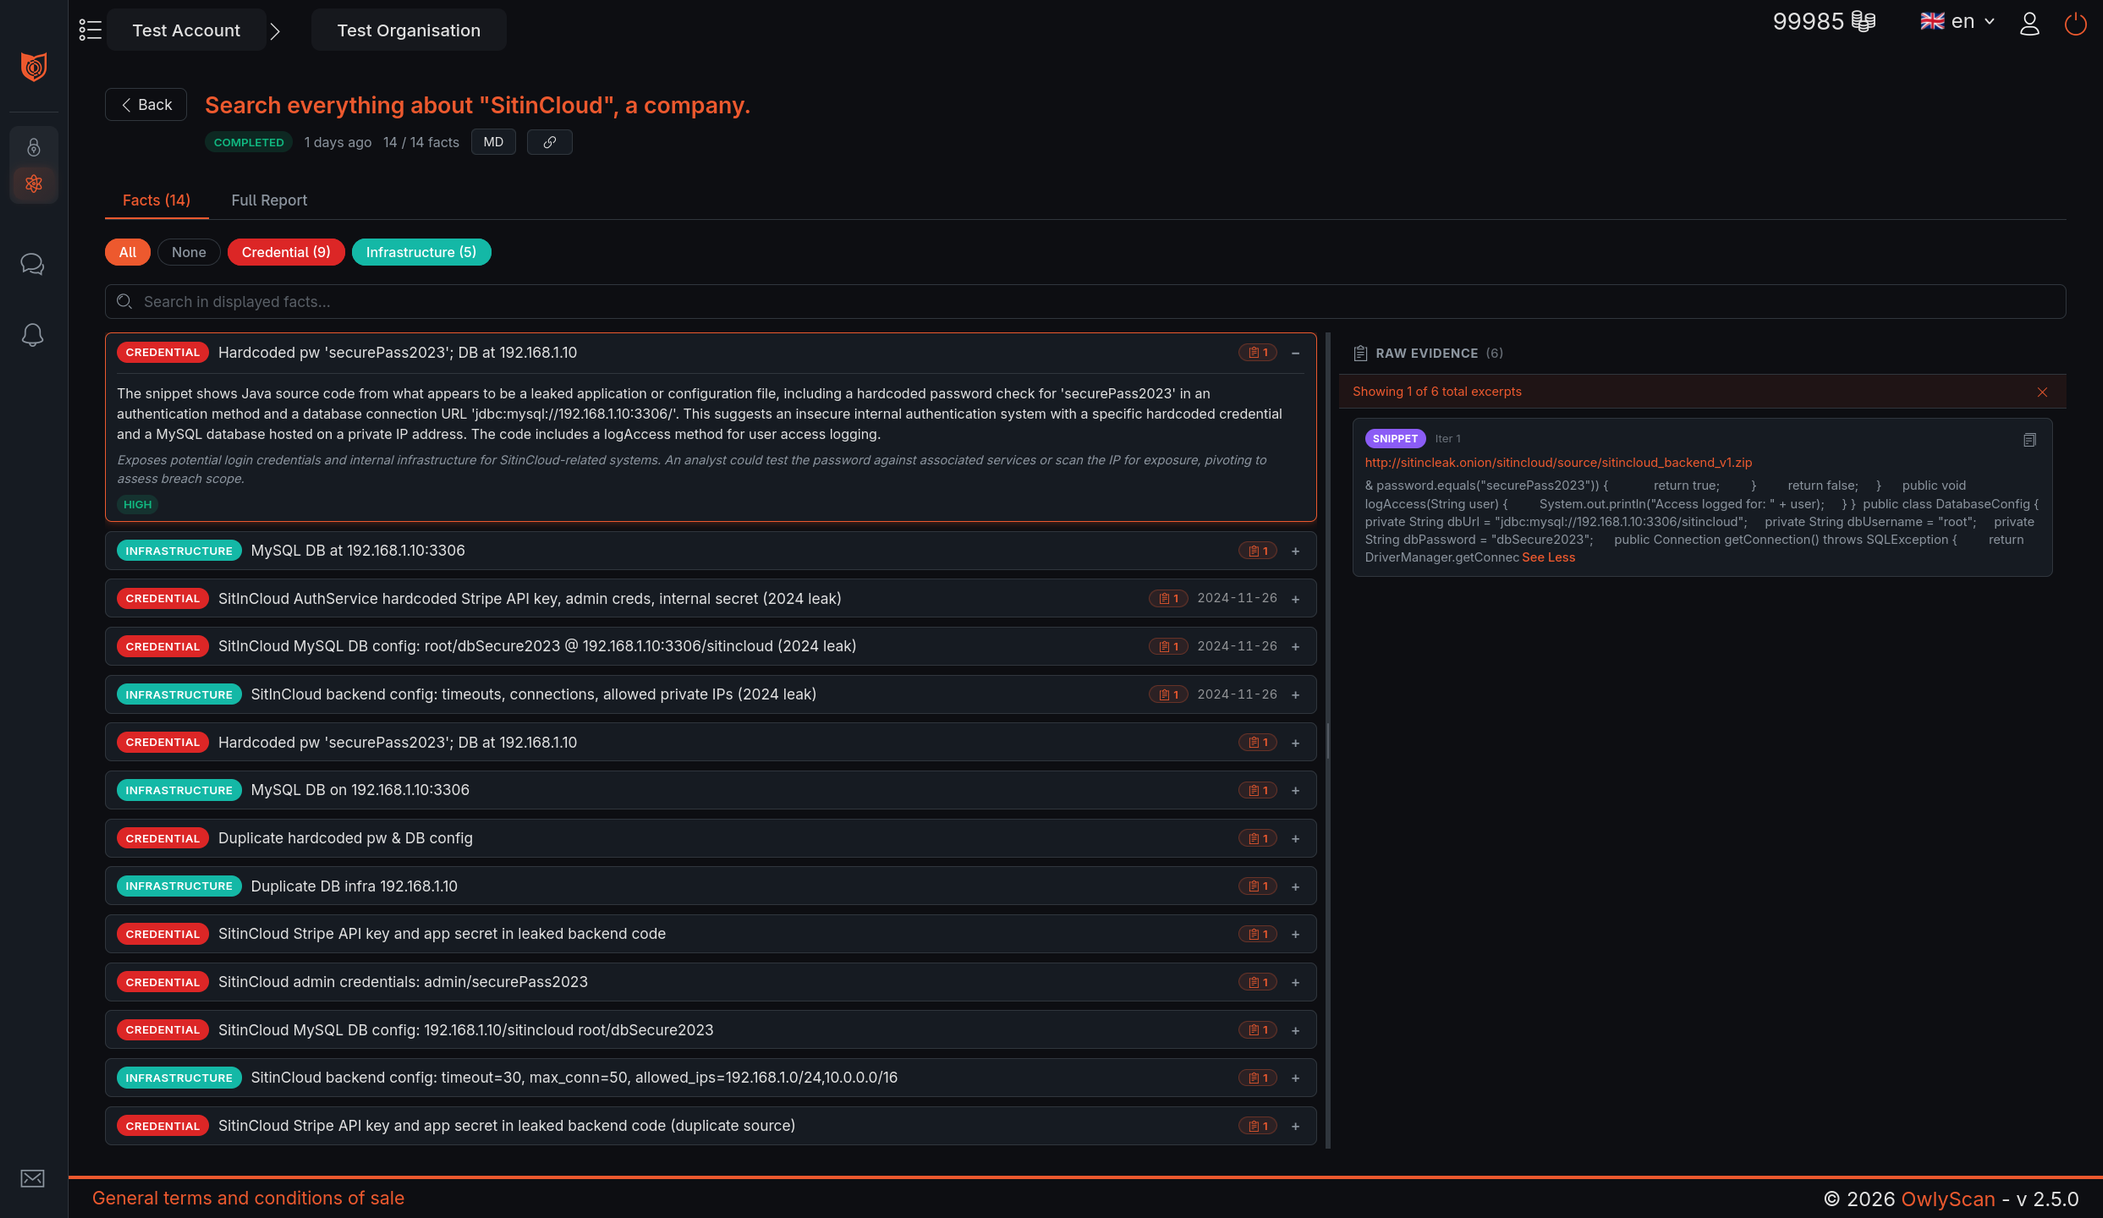
Task: Select MySQL DB config 192.168.1.10/sitincloud row
Action: click(710, 1030)
